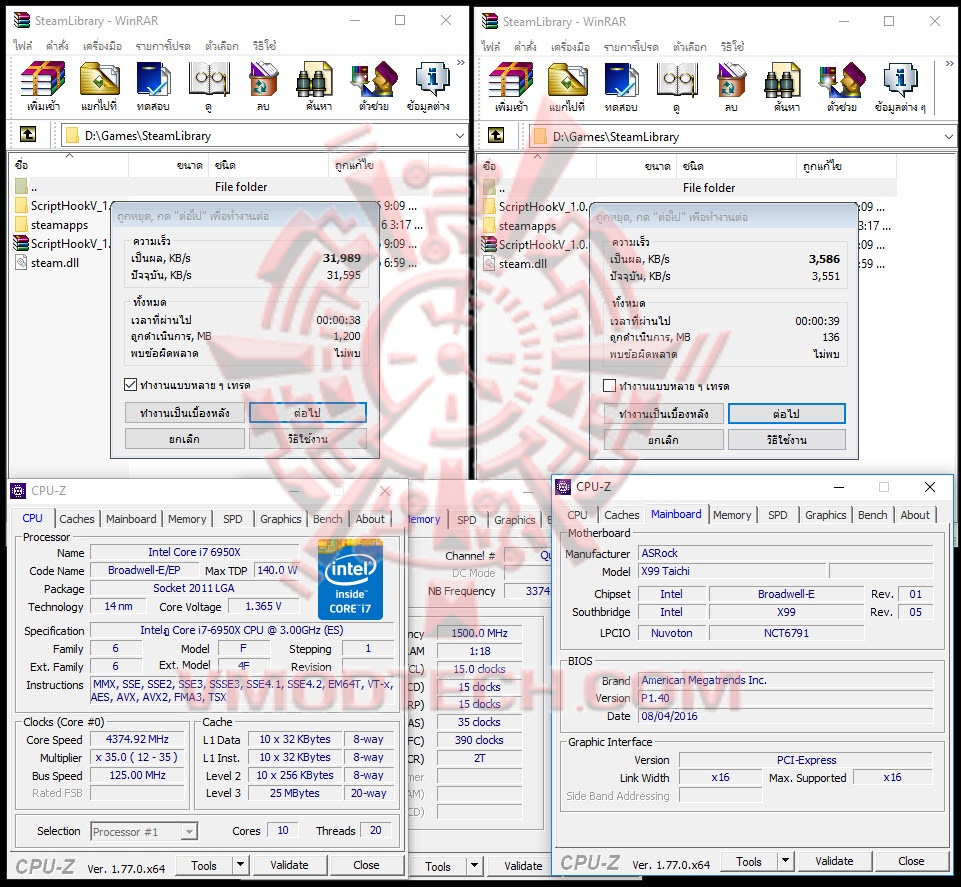Click the Wizard icon in left WinRAR toolbar
The height and width of the screenshot is (887, 961).
[374, 80]
